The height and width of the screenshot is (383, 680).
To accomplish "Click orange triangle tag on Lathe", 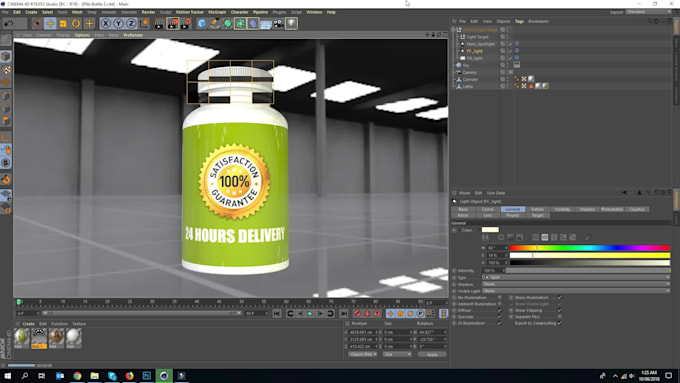I will point(531,86).
